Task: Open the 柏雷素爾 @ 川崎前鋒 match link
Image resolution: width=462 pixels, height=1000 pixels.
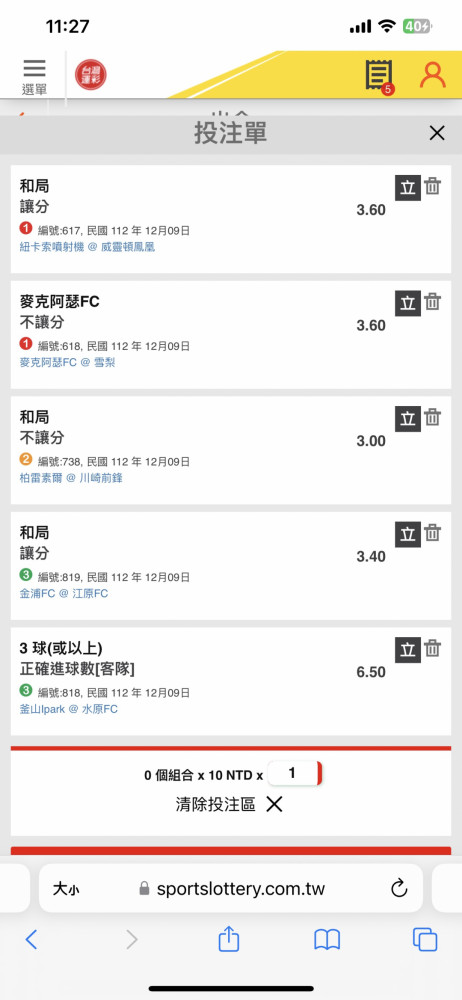Action: coord(71,478)
